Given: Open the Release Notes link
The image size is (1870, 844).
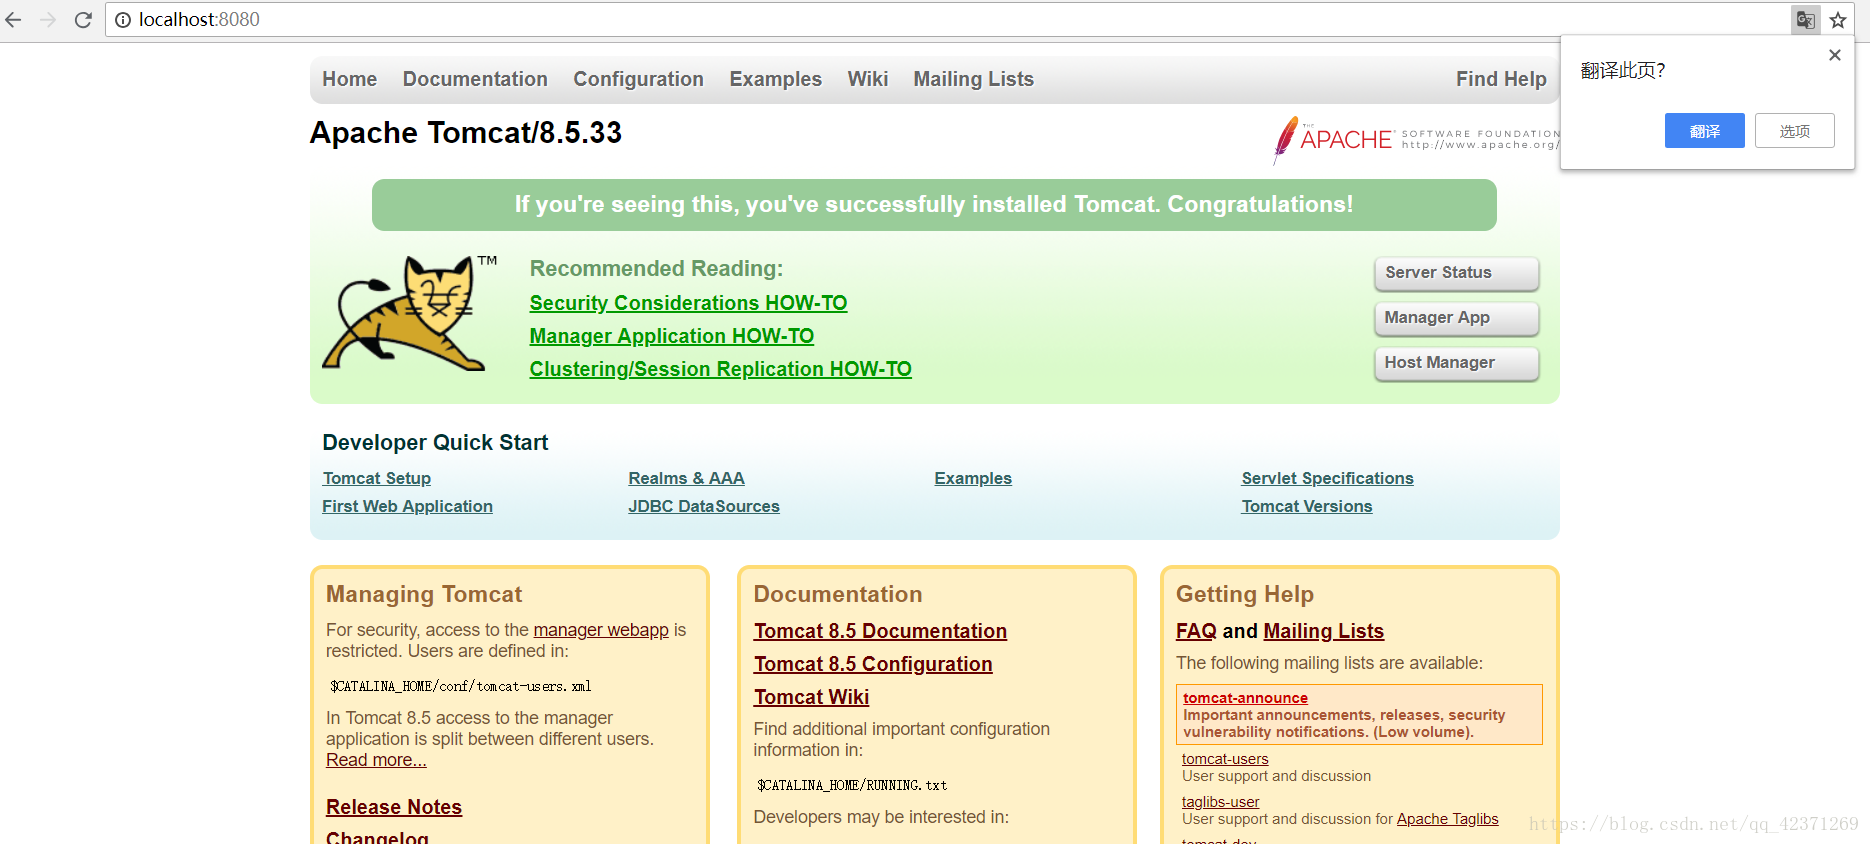Looking at the screenshot, I should [394, 807].
